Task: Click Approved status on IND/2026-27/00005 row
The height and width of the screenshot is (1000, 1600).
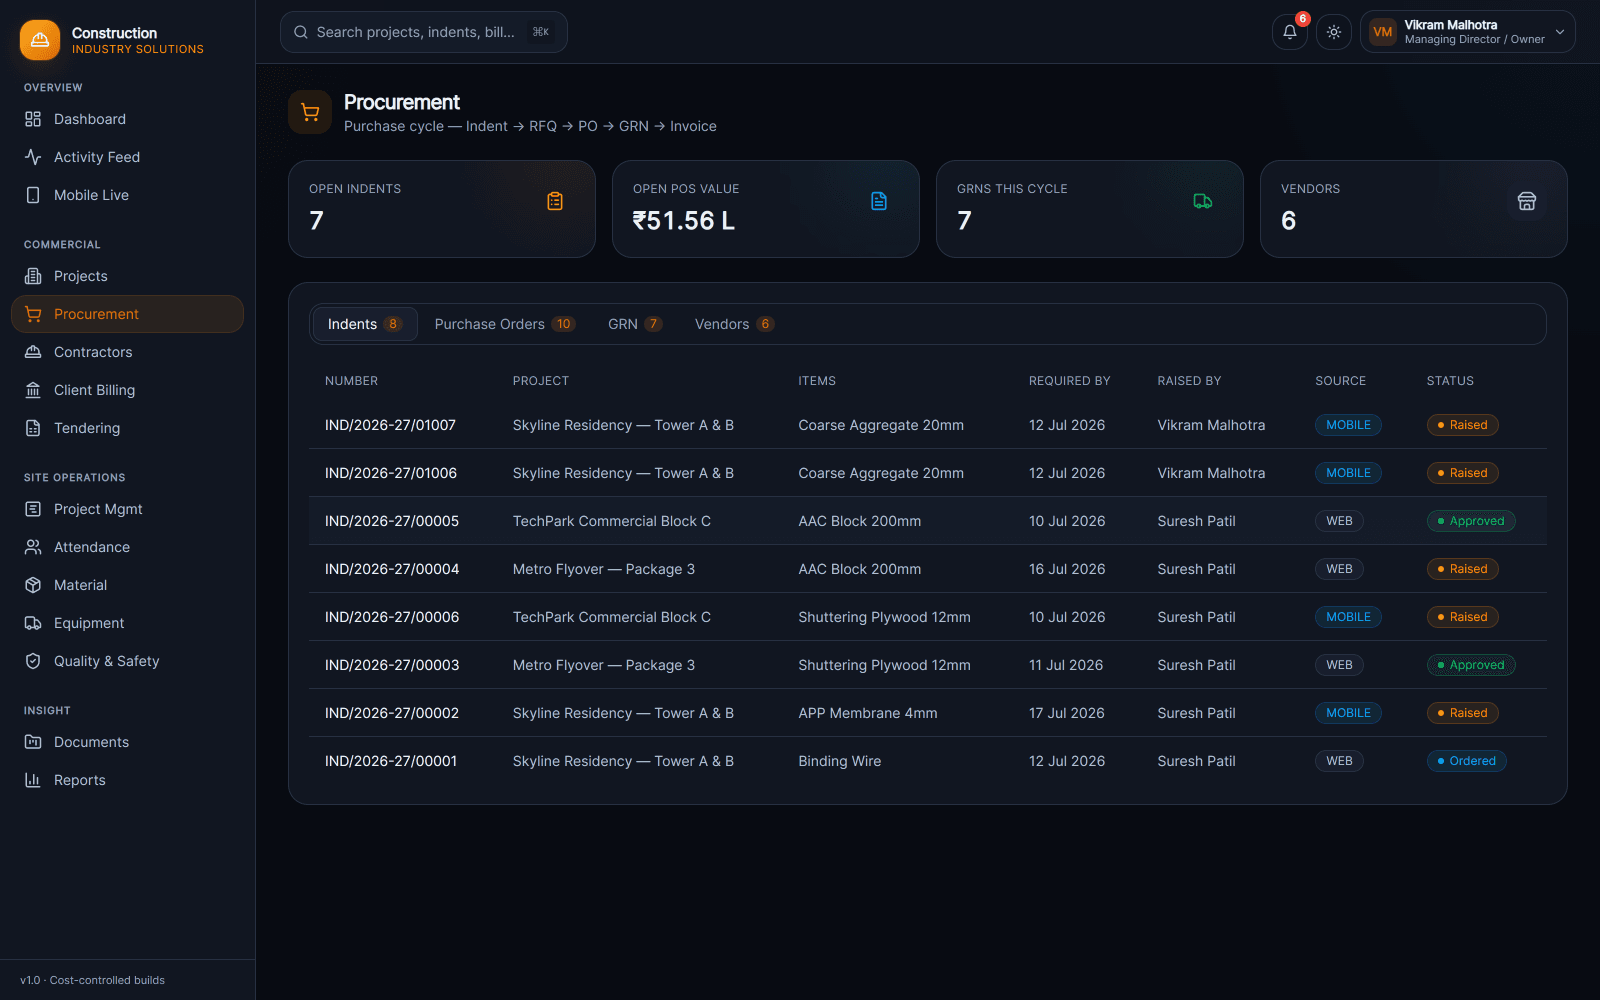Action: (x=1471, y=521)
